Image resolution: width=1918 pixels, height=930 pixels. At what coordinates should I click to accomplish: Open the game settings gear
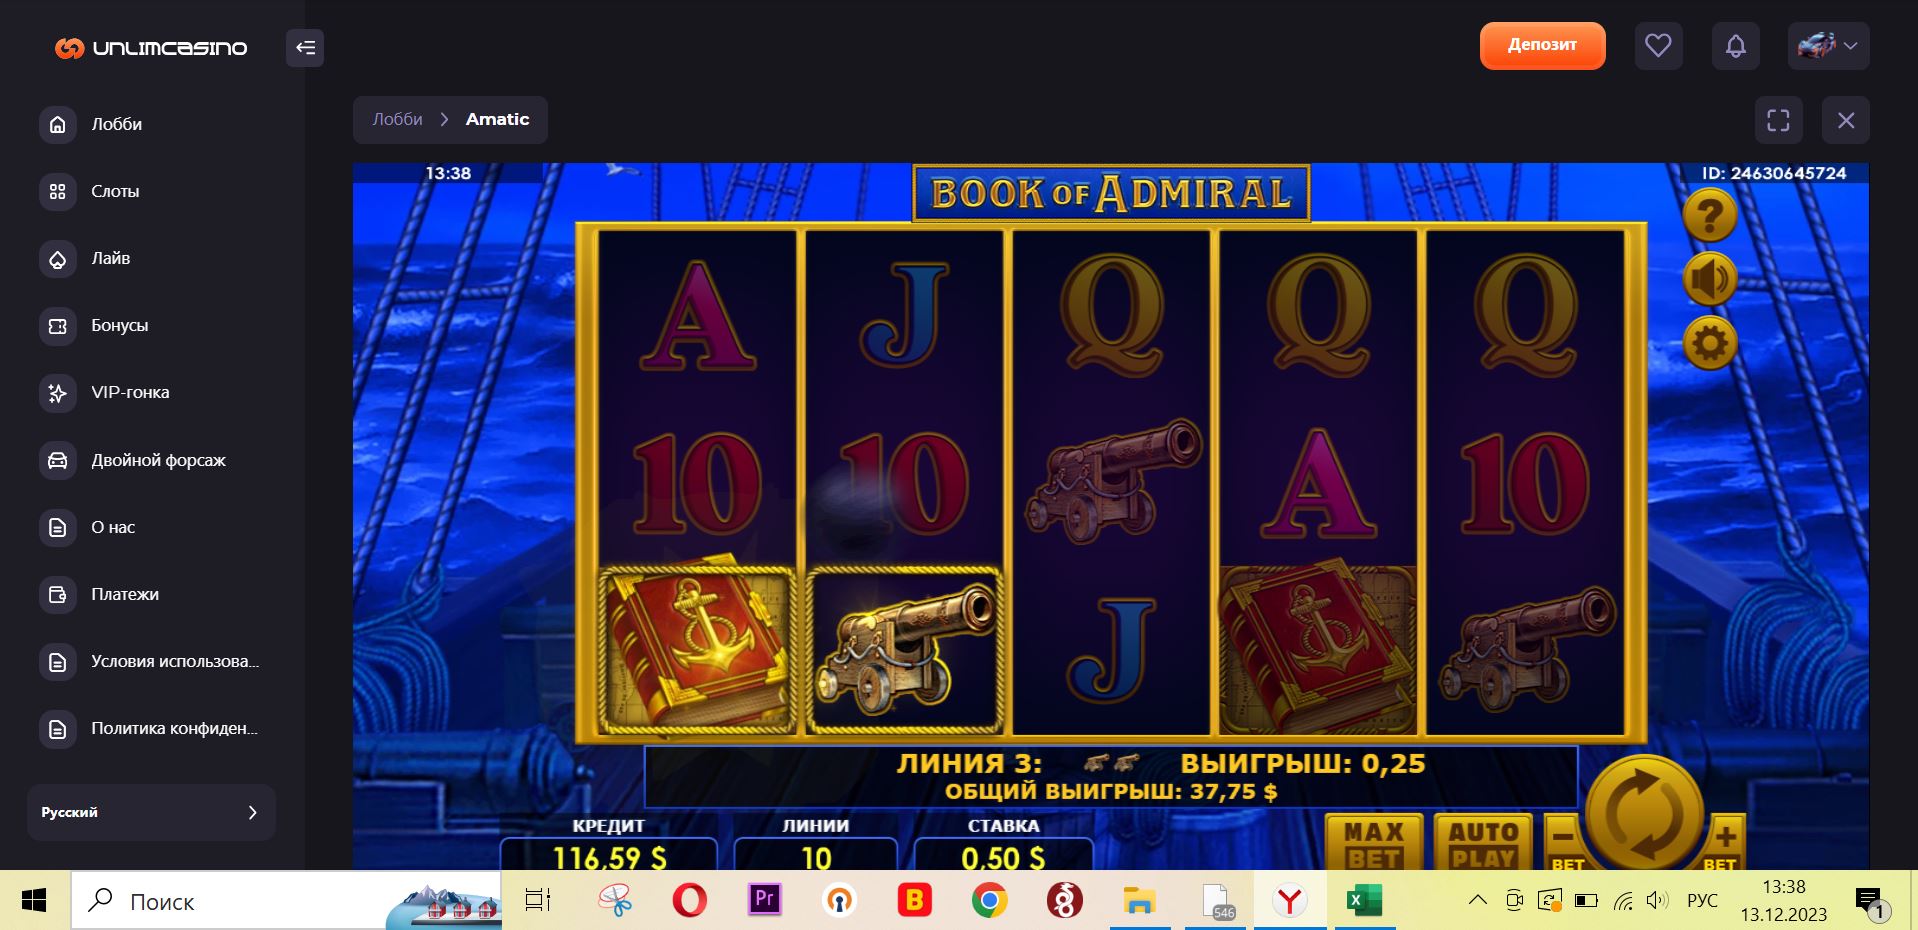tap(1710, 343)
